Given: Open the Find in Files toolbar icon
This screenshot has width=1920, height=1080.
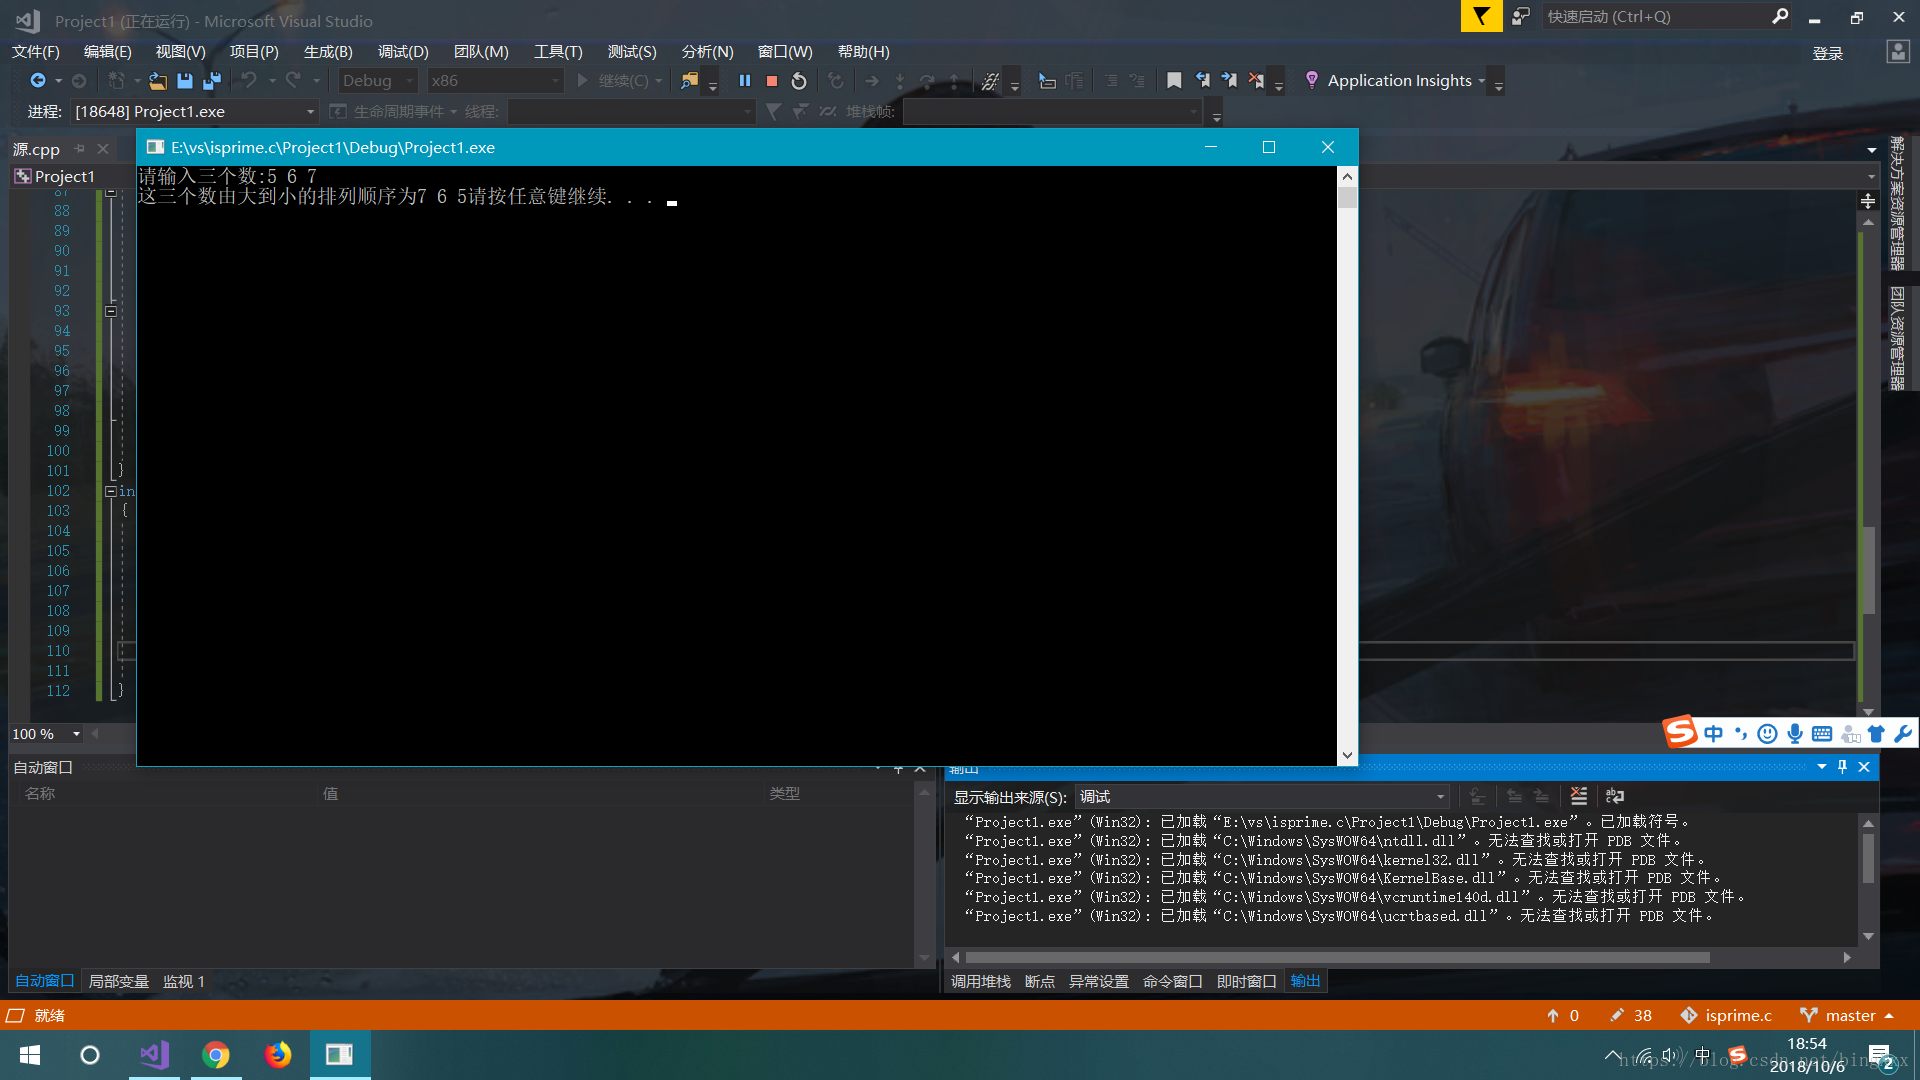Looking at the screenshot, I should [x=689, y=81].
